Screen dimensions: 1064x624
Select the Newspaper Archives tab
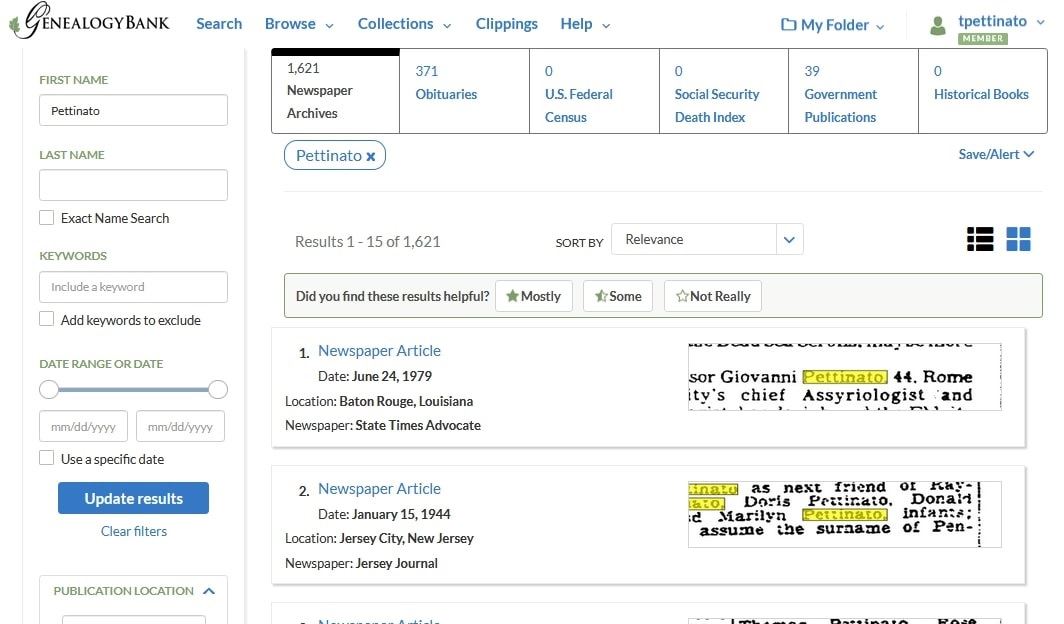[335, 91]
